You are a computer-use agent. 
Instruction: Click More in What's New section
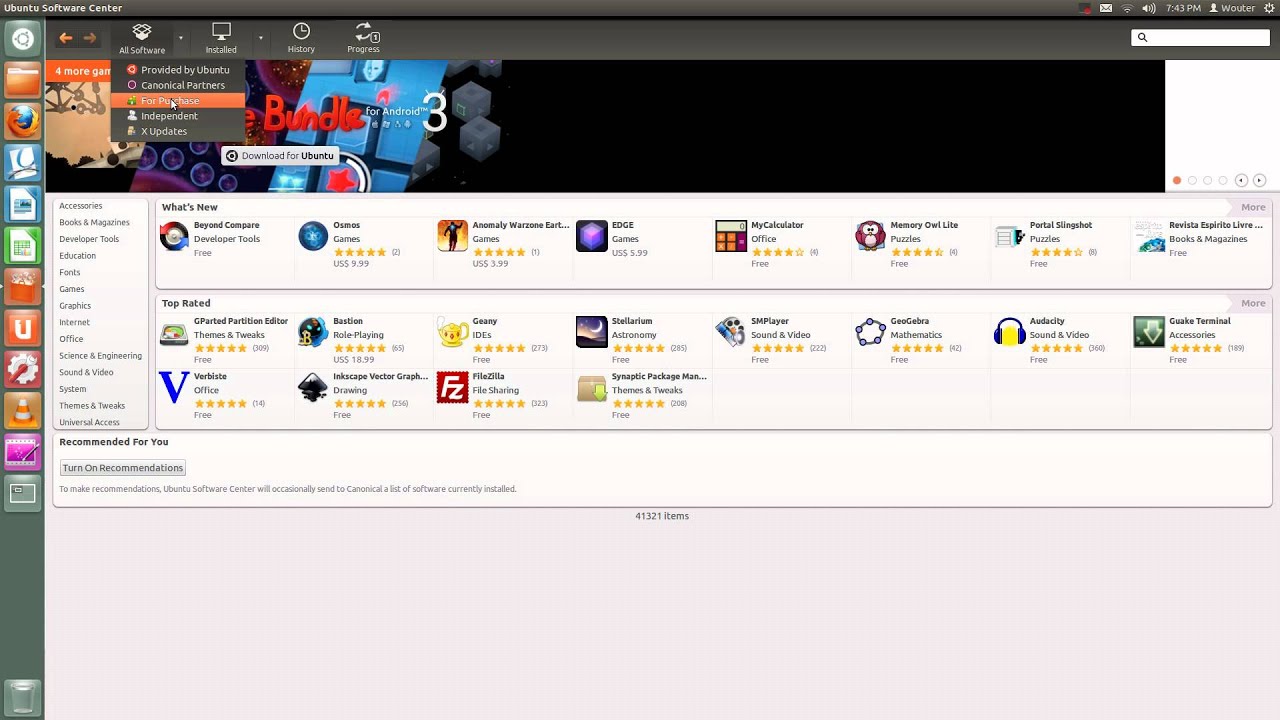coord(1253,207)
